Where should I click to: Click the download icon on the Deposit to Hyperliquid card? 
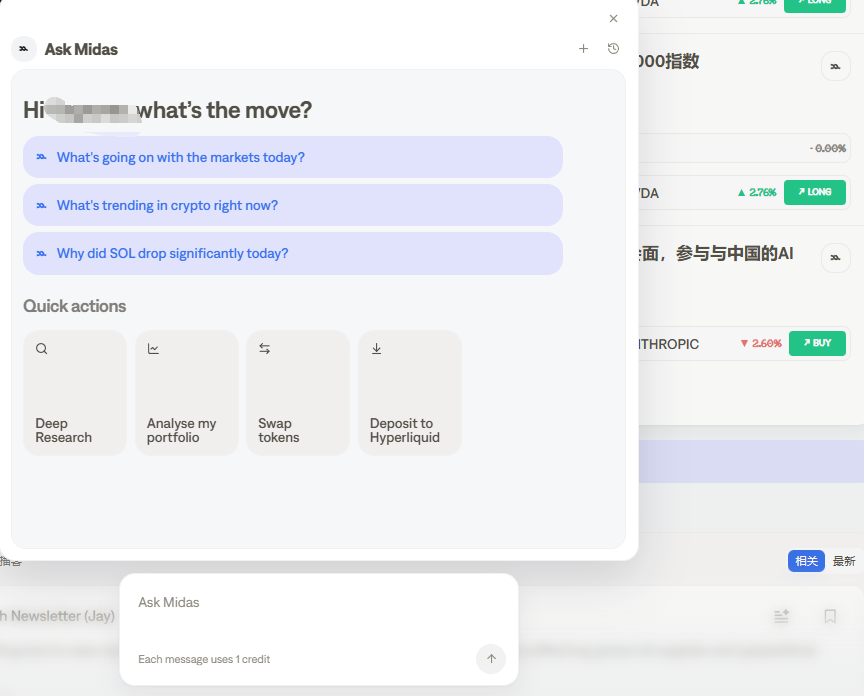click(376, 349)
